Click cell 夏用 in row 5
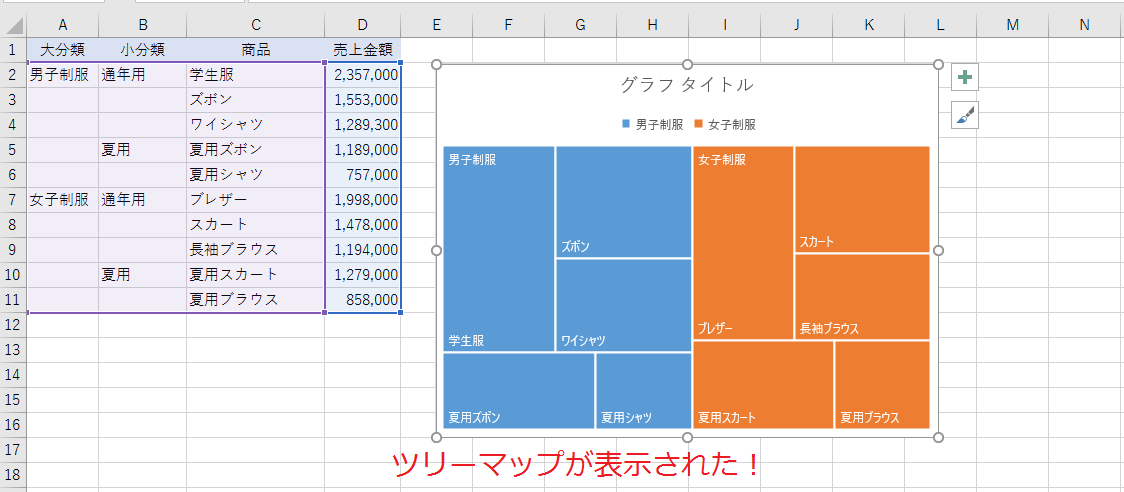This screenshot has height=492, width=1124. tap(143, 150)
